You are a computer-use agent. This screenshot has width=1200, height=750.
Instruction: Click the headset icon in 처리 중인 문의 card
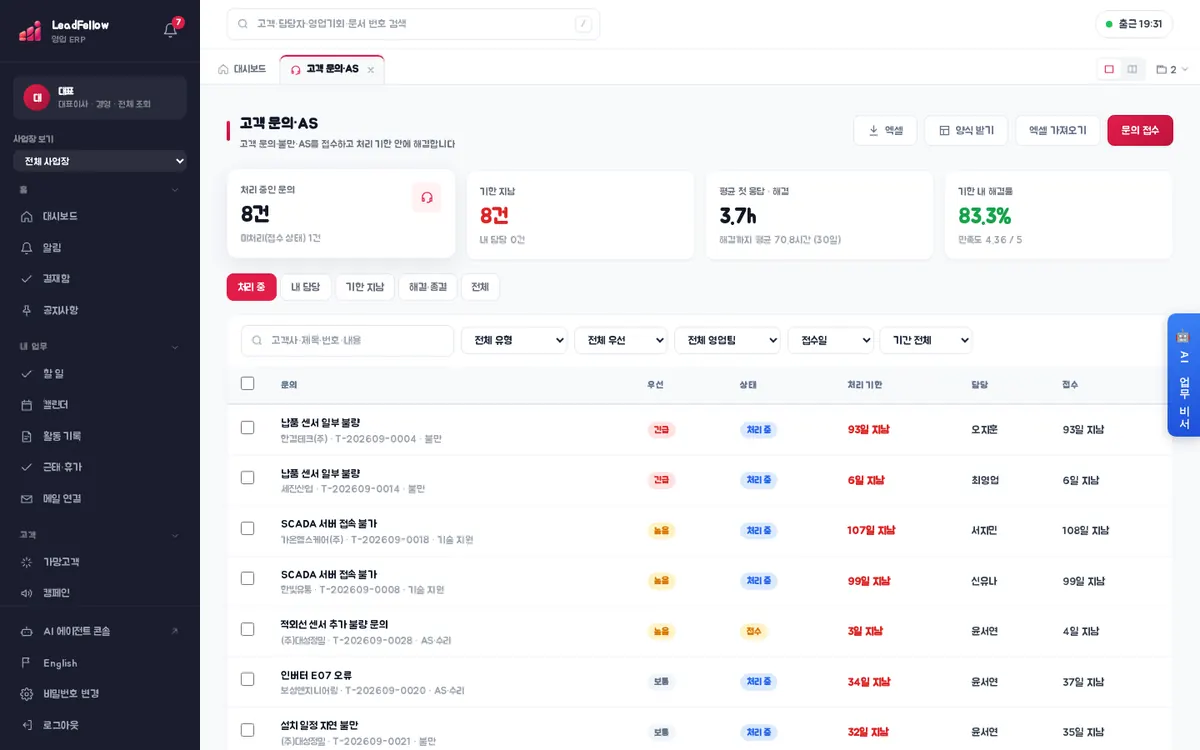click(x=427, y=198)
